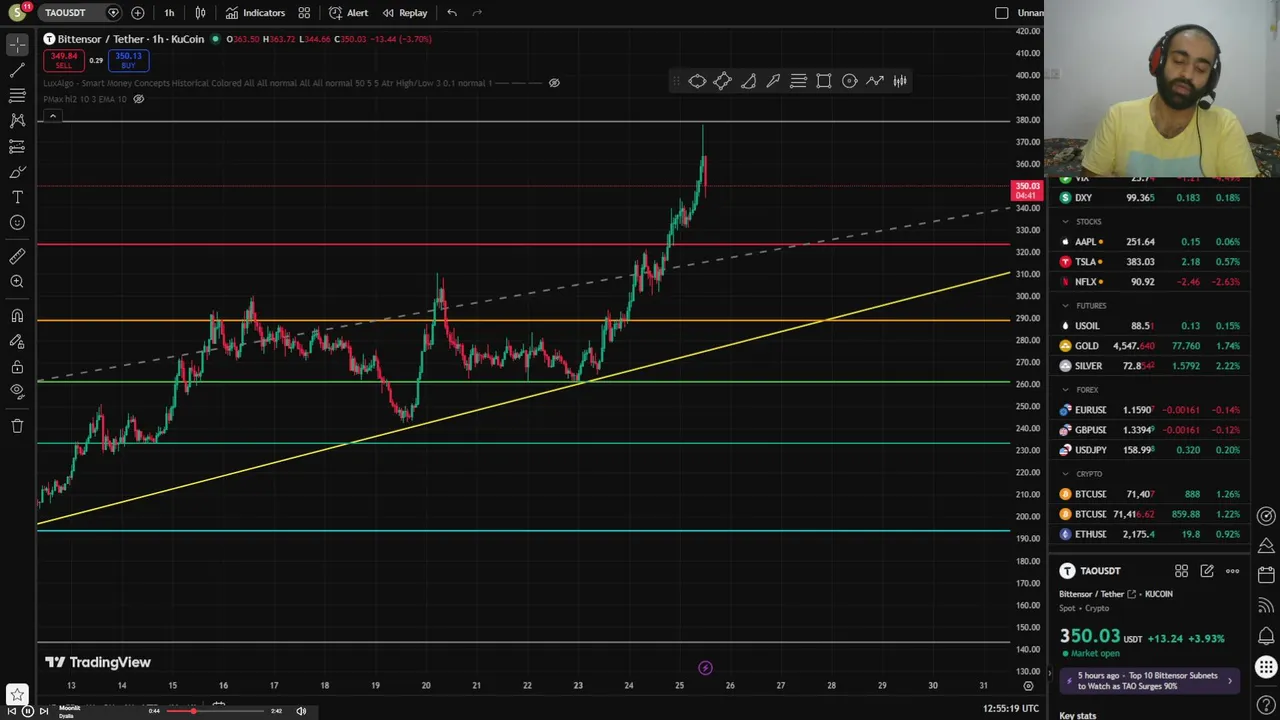Select NFLX in the watchlist
Viewport: 1280px width, 720px height.
click(x=1148, y=282)
